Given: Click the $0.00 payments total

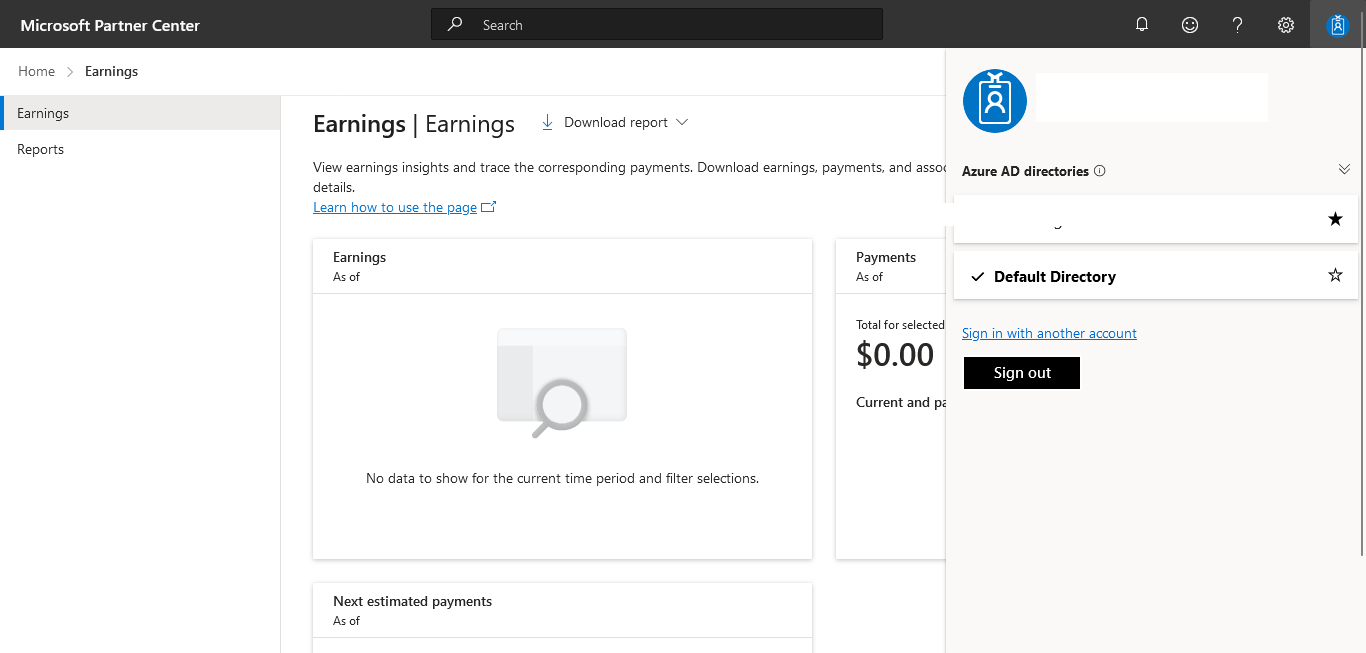Looking at the screenshot, I should coord(895,354).
